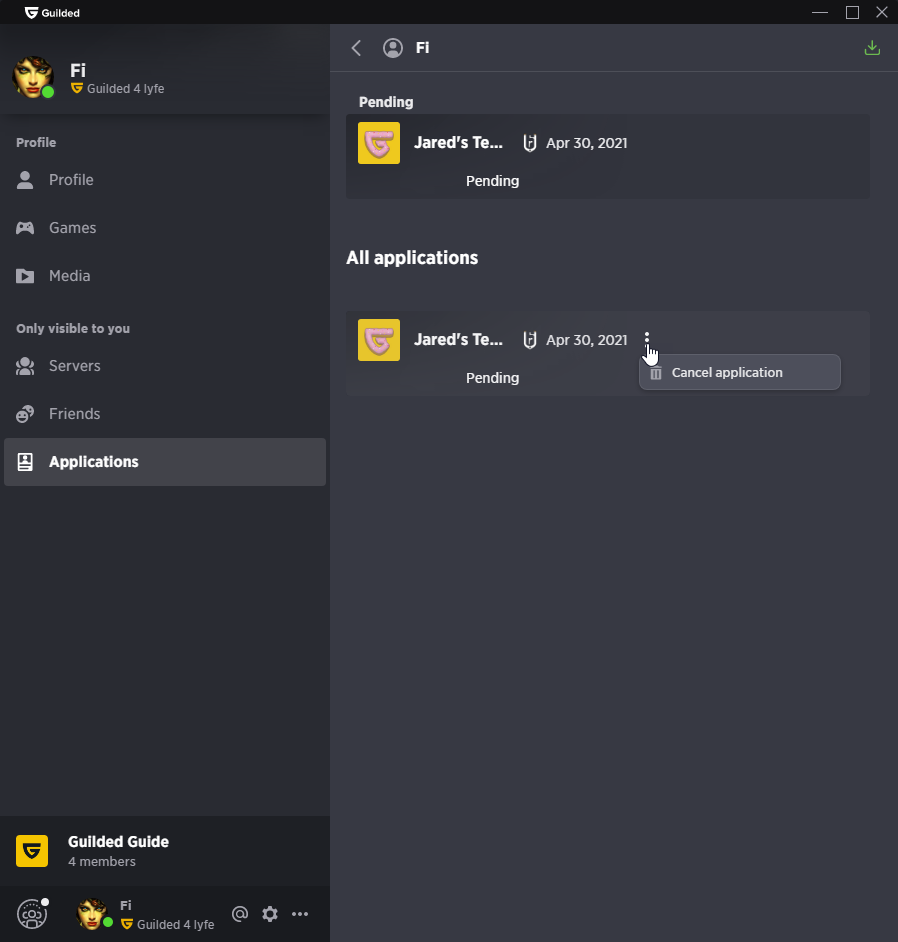Click the back arrow chevron

point(356,48)
